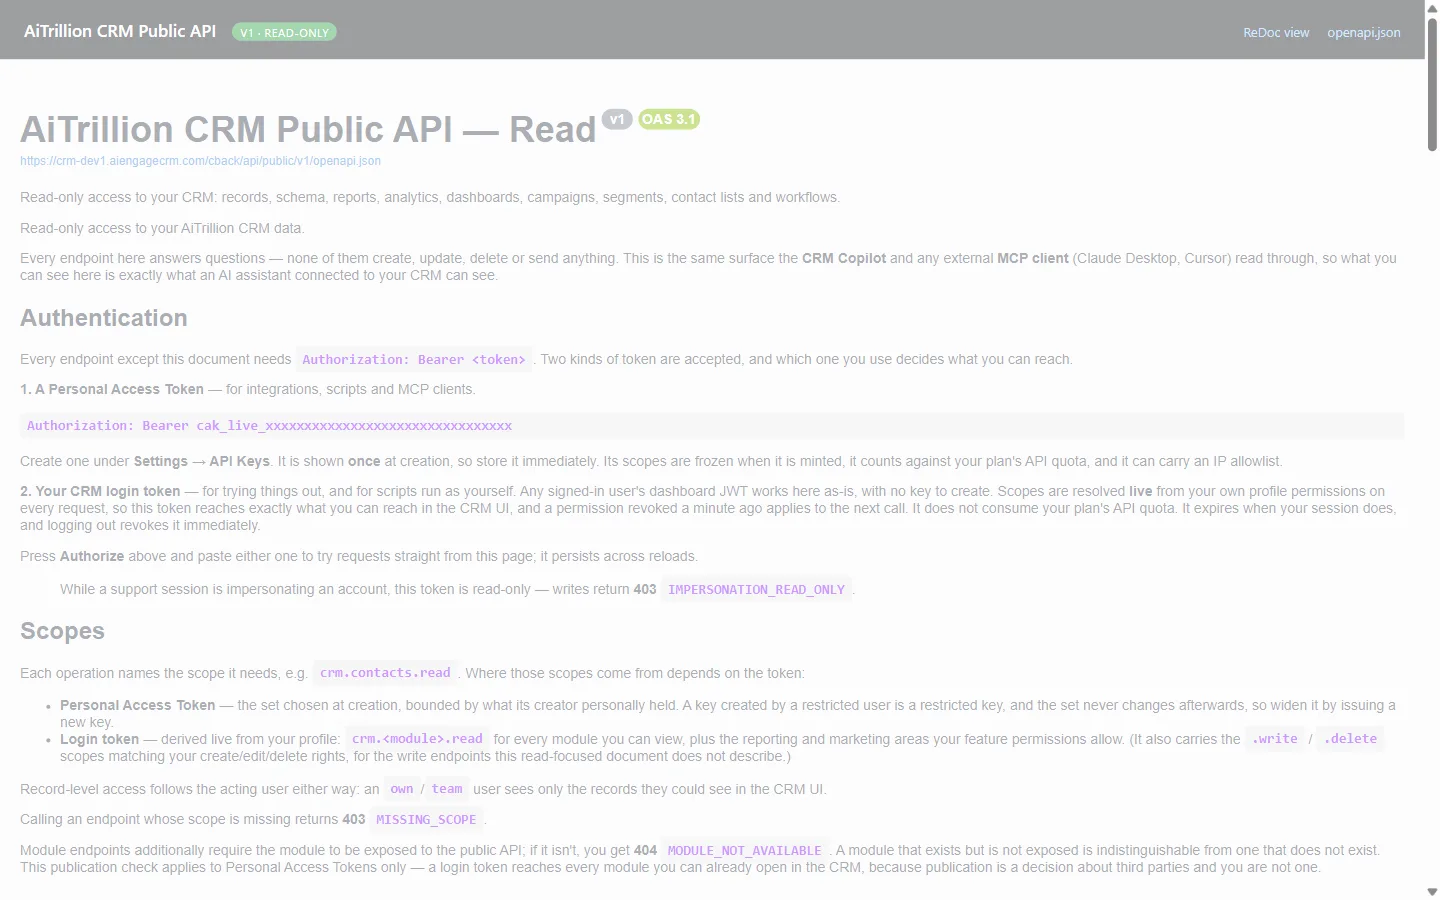
Task: Click the bold "CRM Copilot" text
Action: point(844,258)
